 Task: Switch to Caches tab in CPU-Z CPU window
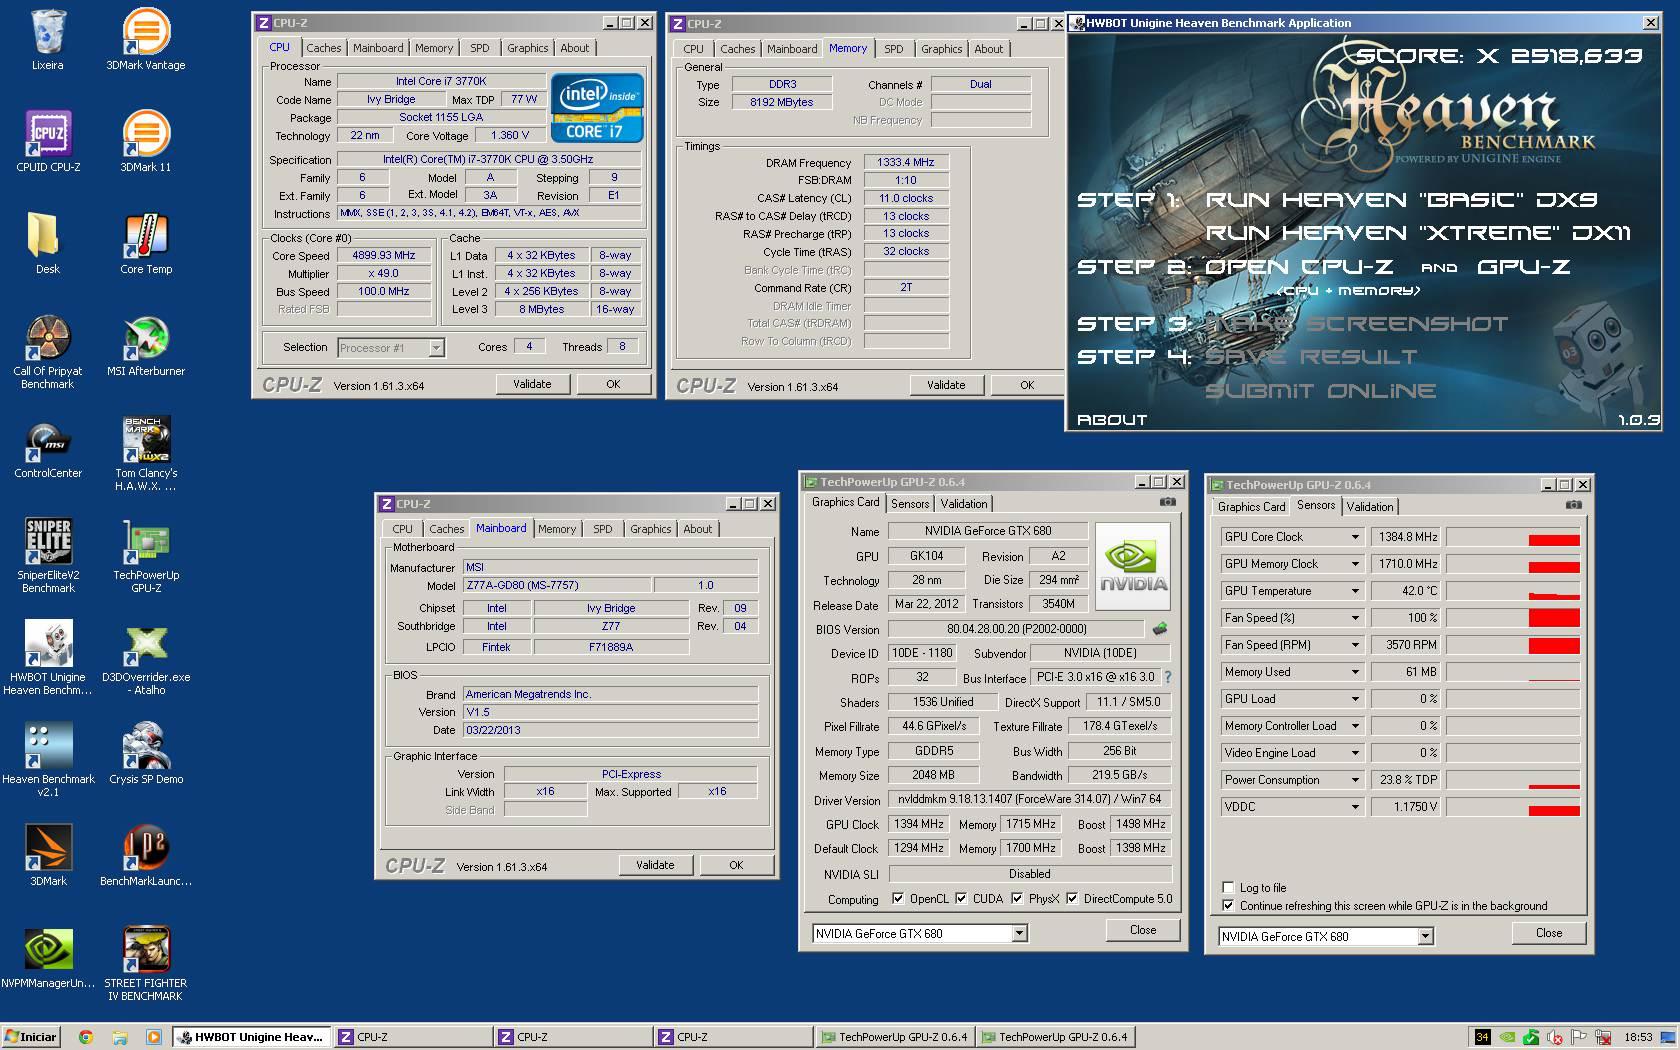[323, 48]
